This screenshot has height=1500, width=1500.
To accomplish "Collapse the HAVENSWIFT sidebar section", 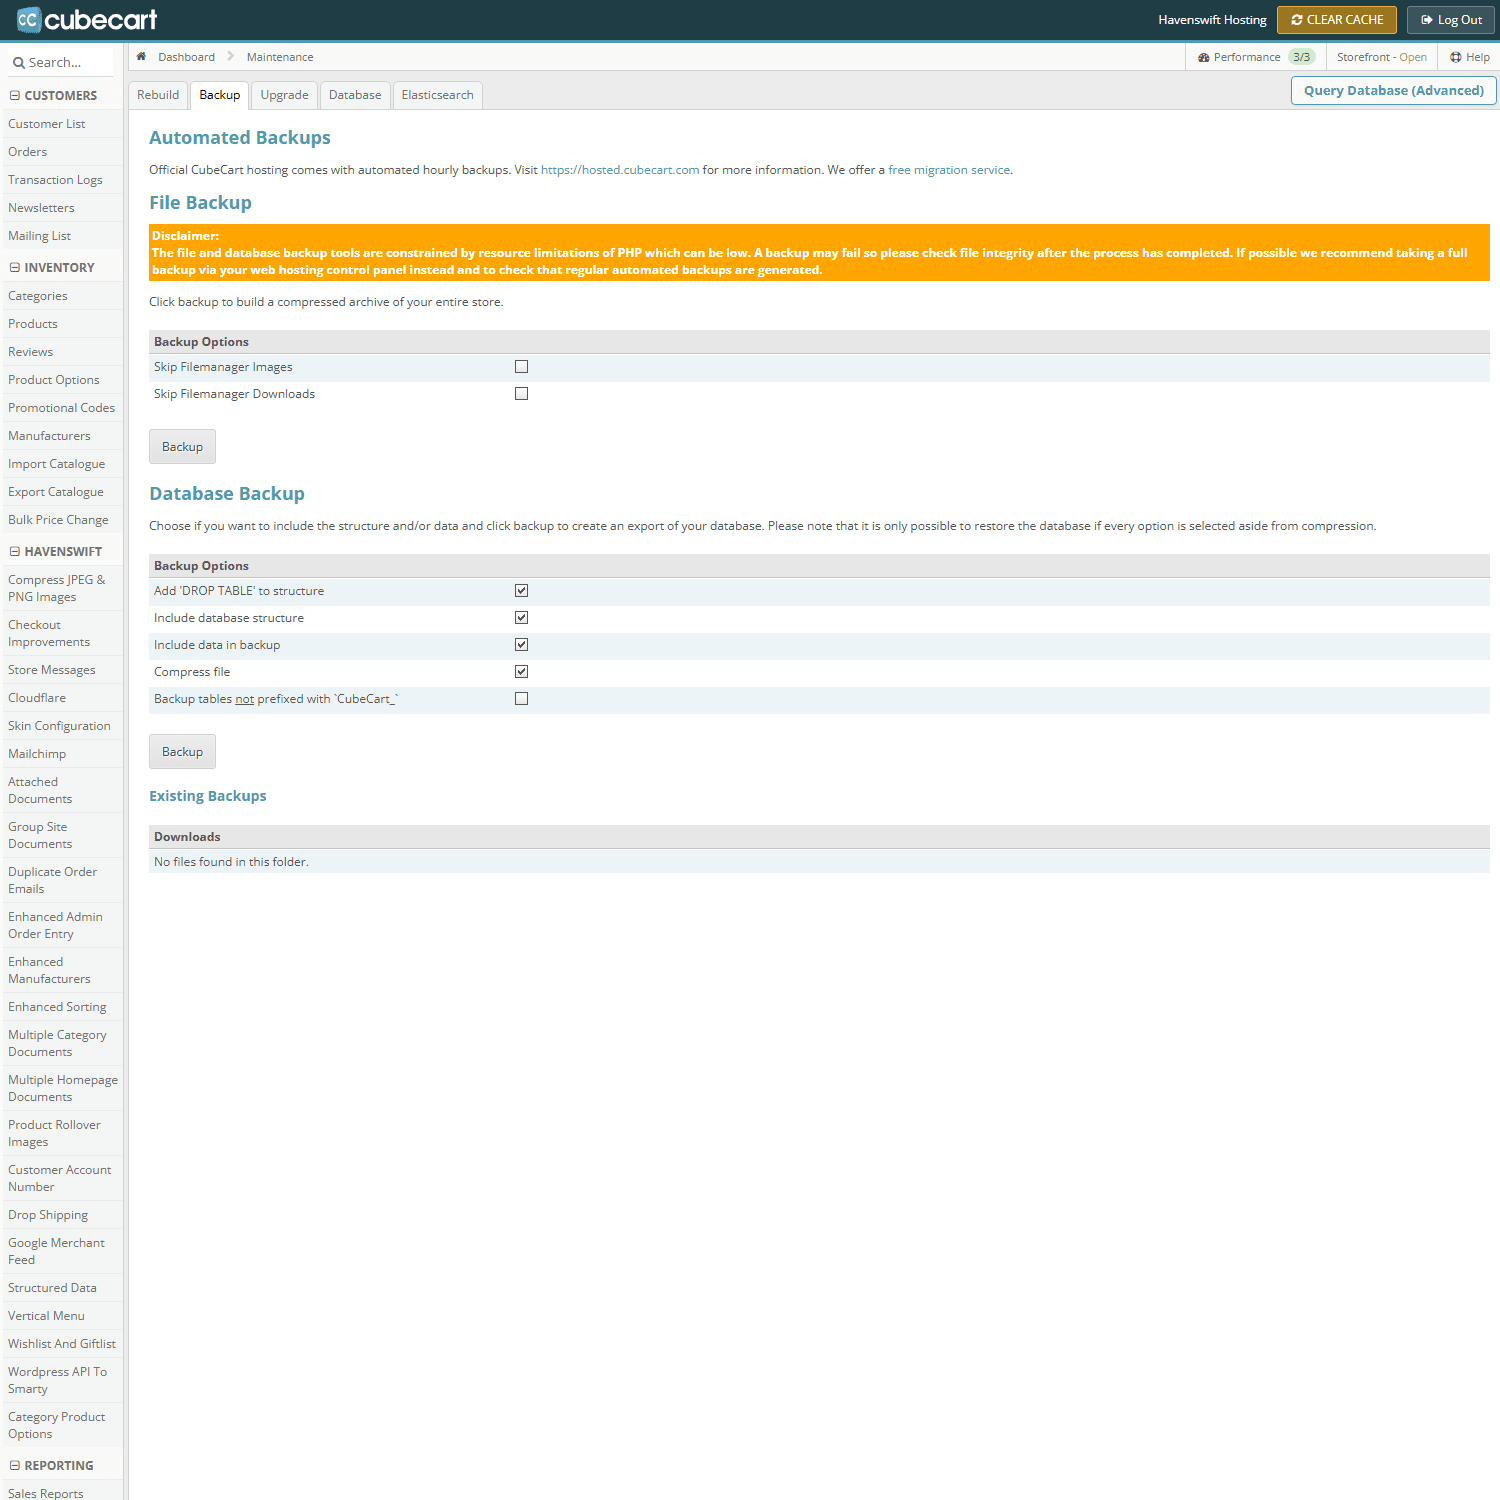I will [x=15, y=552].
